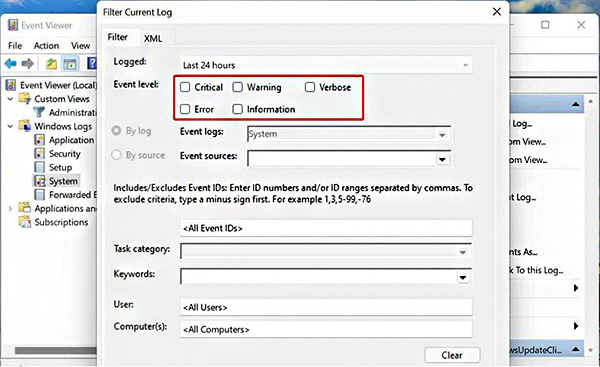Click the Back arrow toolbar icon
This screenshot has height=367, width=600.
point(10,64)
